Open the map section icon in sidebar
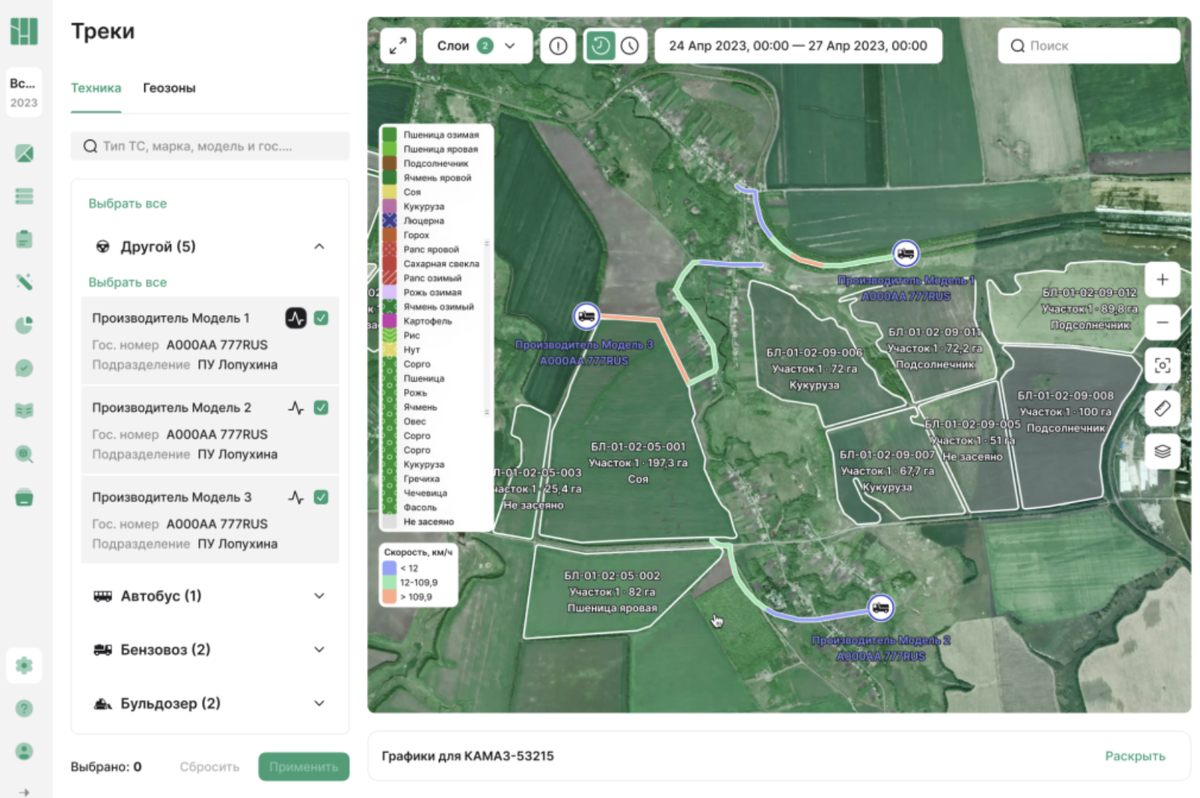The image size is (1200, 798). coord(24,153)
